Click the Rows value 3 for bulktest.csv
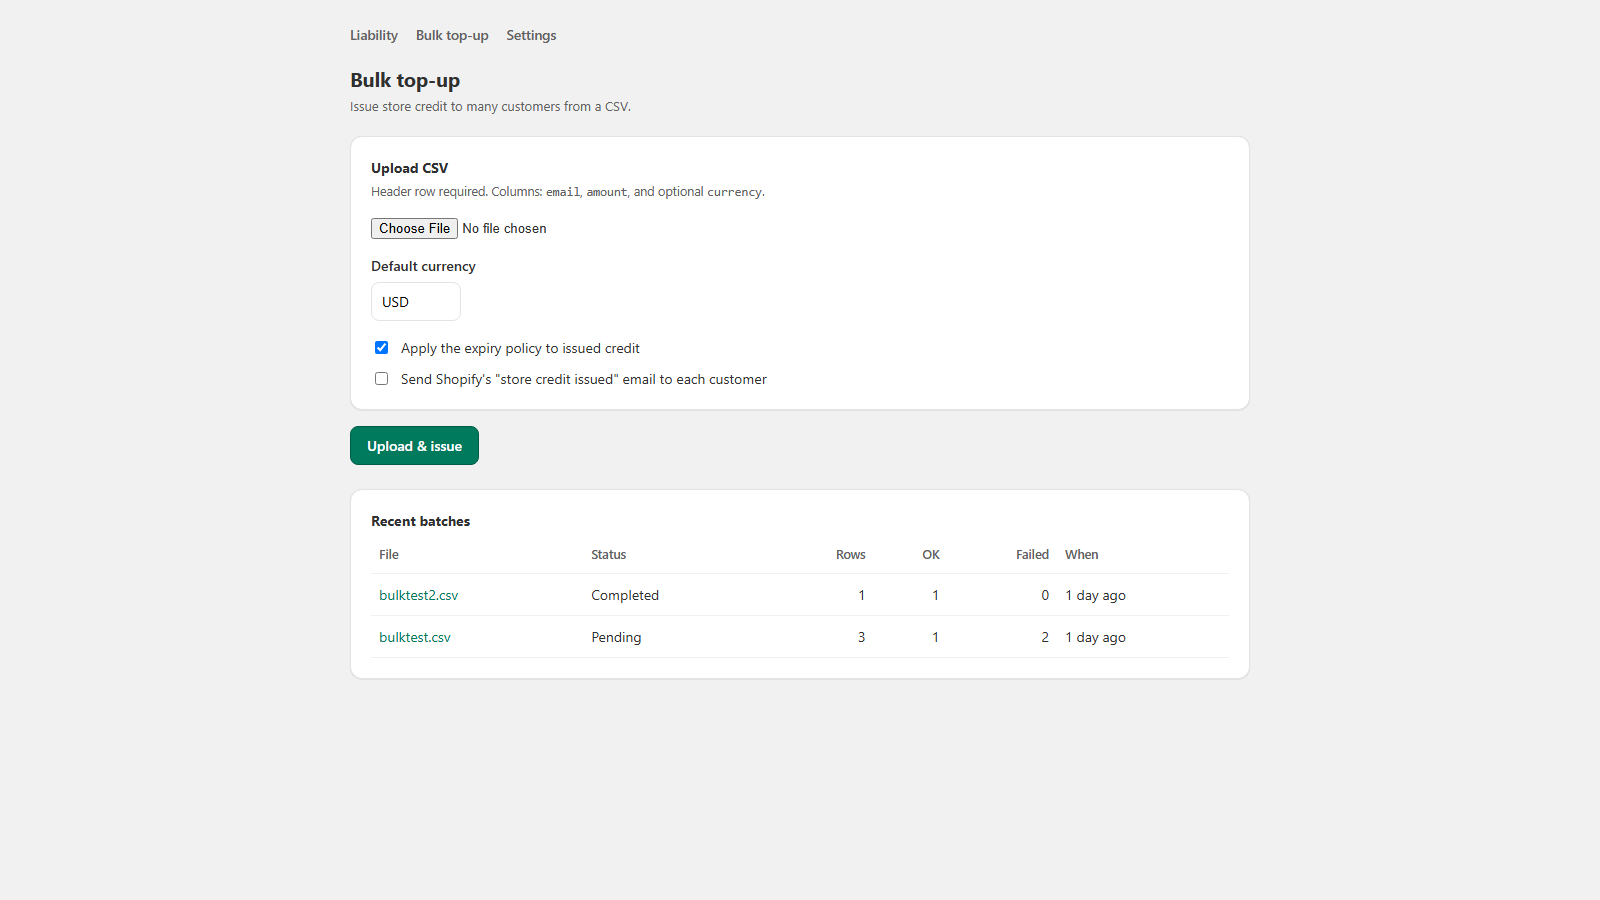Image resolution: width=1600 pixels, height=900 pixels. (x=861, y=637)
